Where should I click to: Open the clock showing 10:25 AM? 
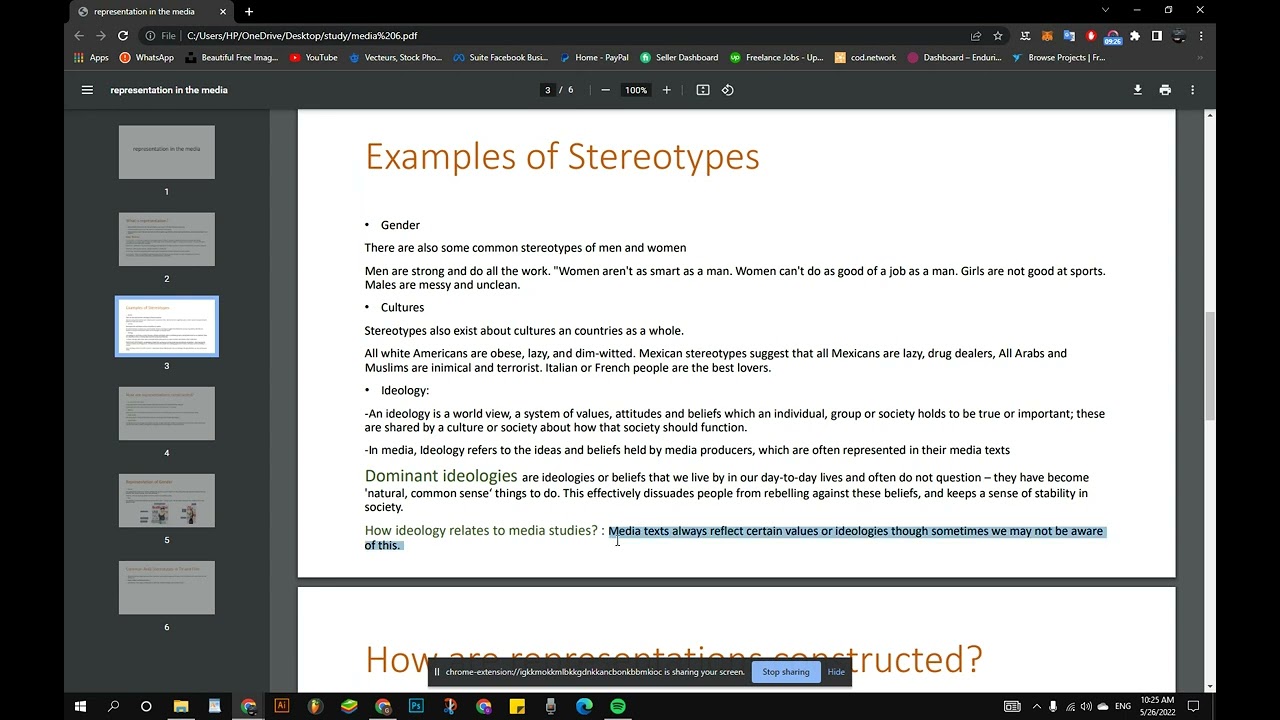(x=1156, y=706)
